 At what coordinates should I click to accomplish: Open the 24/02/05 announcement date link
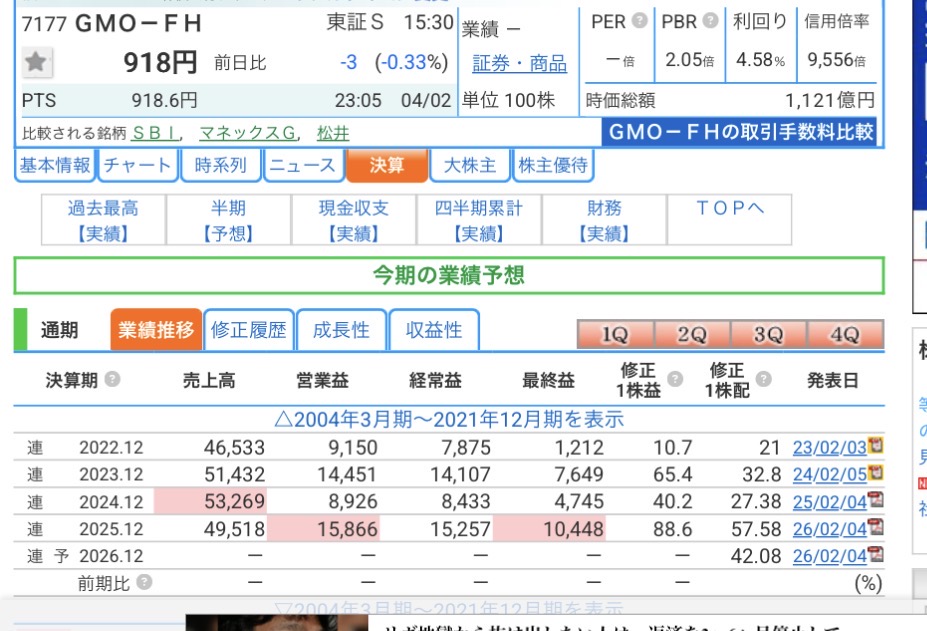[x=829, y=474]
